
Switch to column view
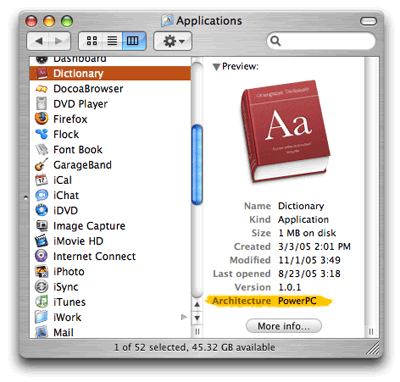click(x=133, y=41)
